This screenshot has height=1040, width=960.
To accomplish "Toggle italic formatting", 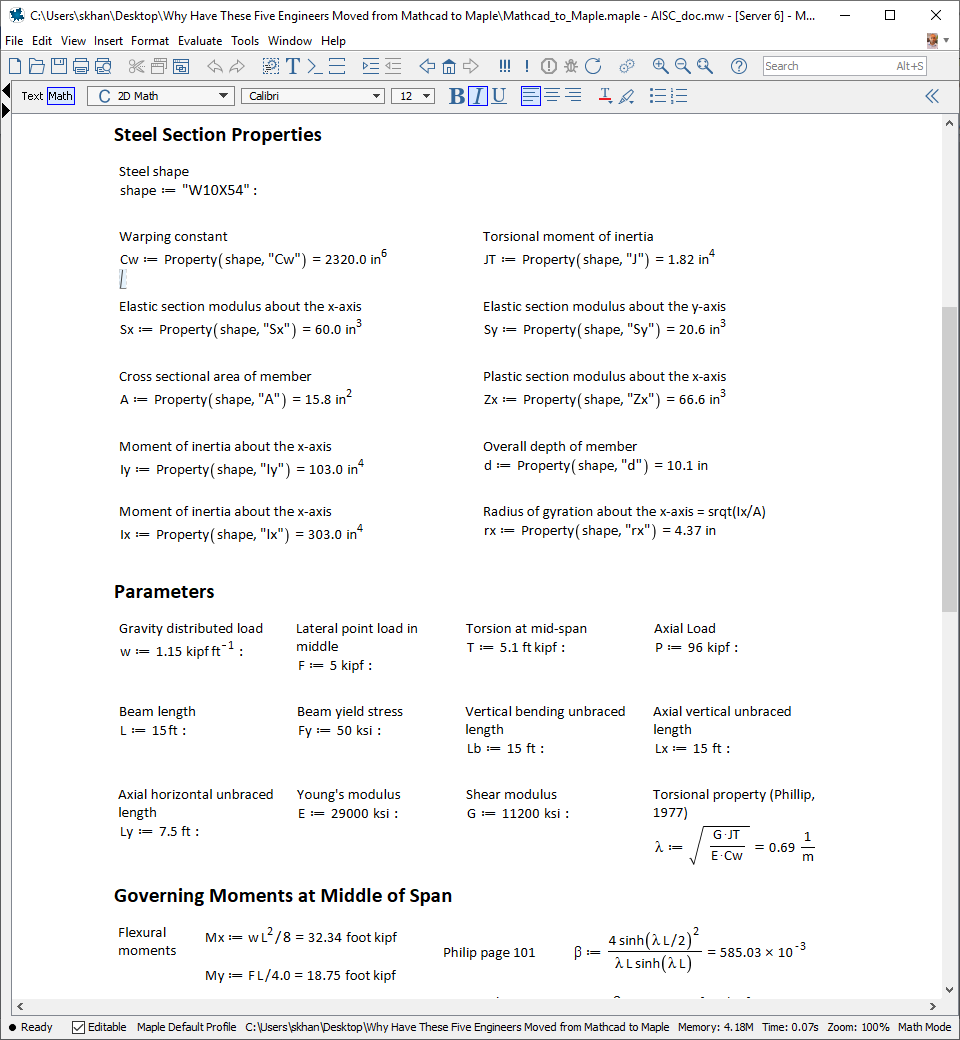I will 478,96.
